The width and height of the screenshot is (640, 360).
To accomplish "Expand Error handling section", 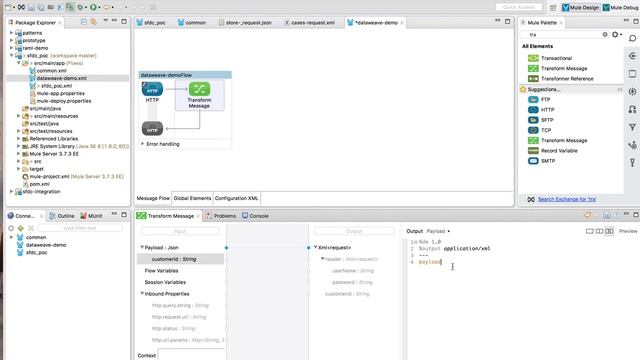I will [142, 144].
